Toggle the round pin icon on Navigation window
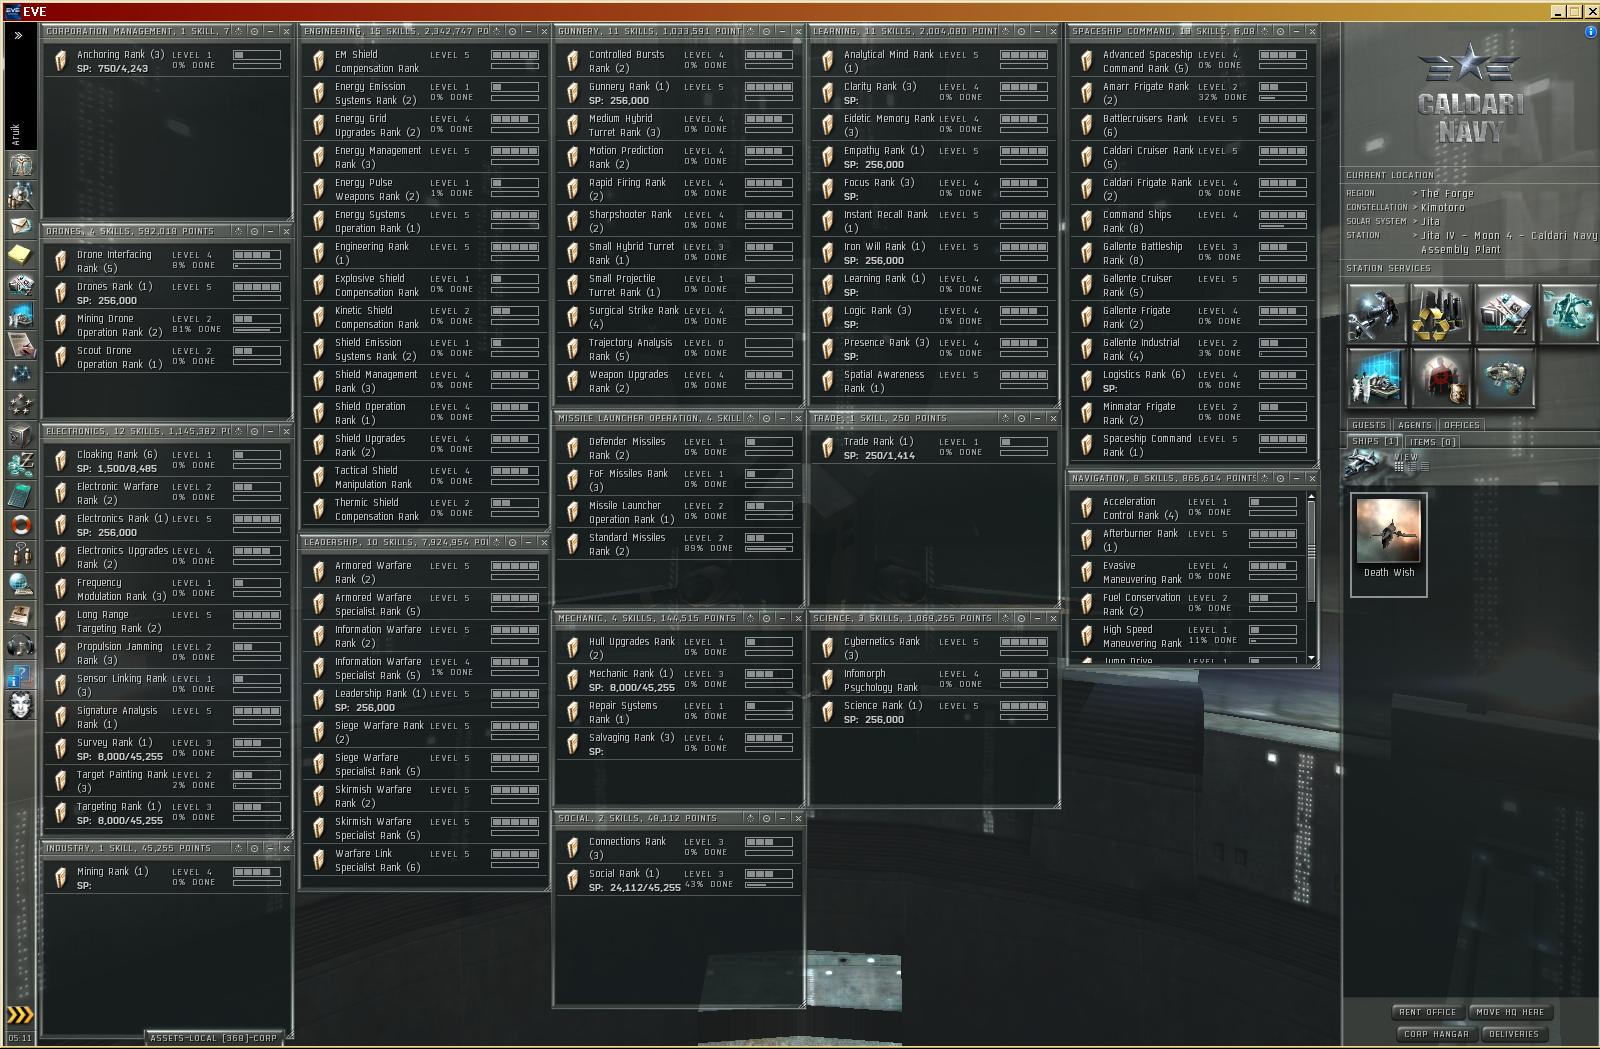 (1280, 478)
